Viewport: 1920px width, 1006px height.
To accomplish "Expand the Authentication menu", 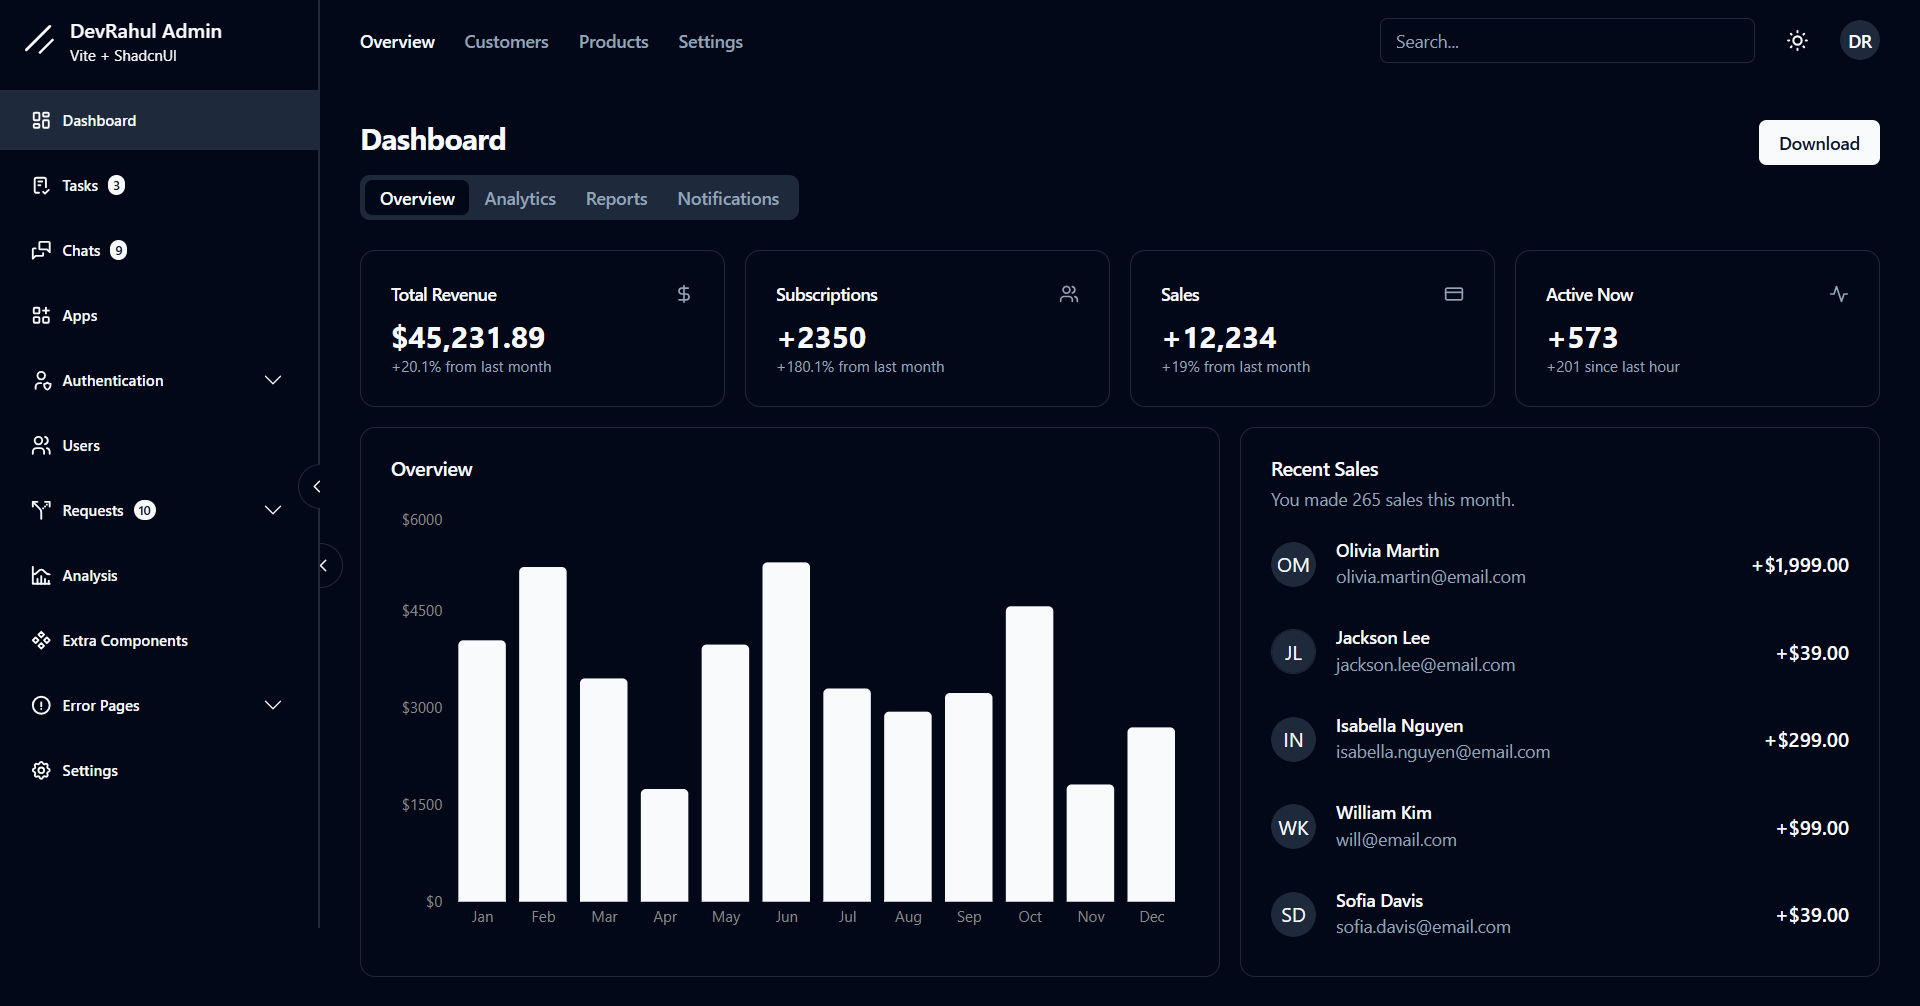I will point(272,380).
